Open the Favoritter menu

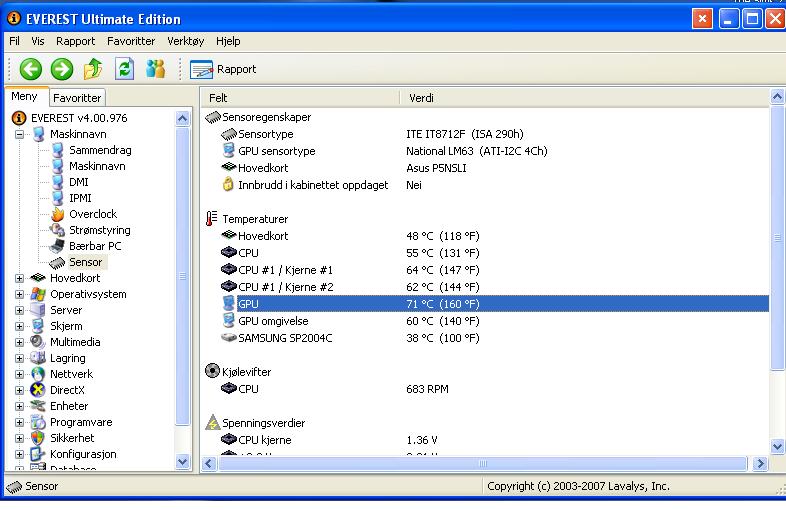[x=131, y=41]
